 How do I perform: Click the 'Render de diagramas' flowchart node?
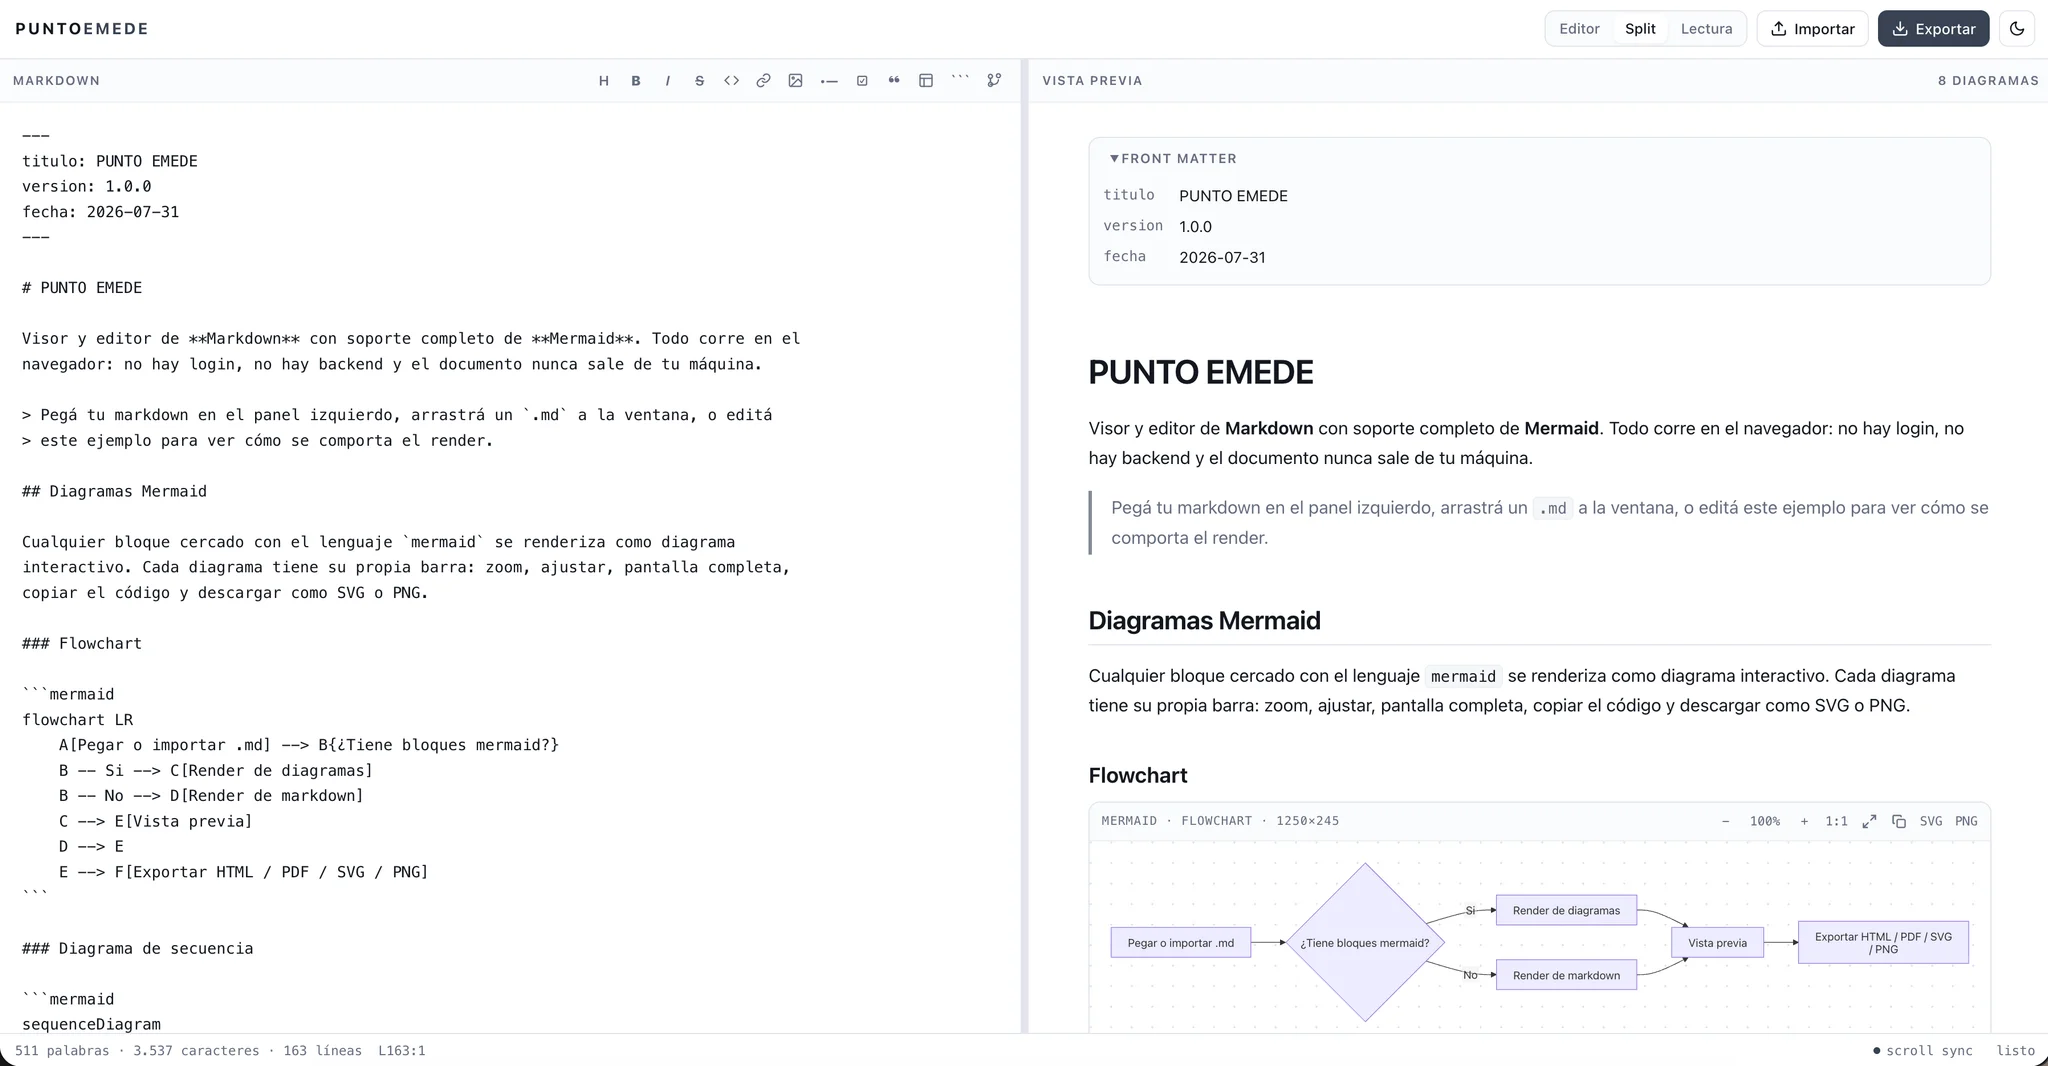point(1566,910)
